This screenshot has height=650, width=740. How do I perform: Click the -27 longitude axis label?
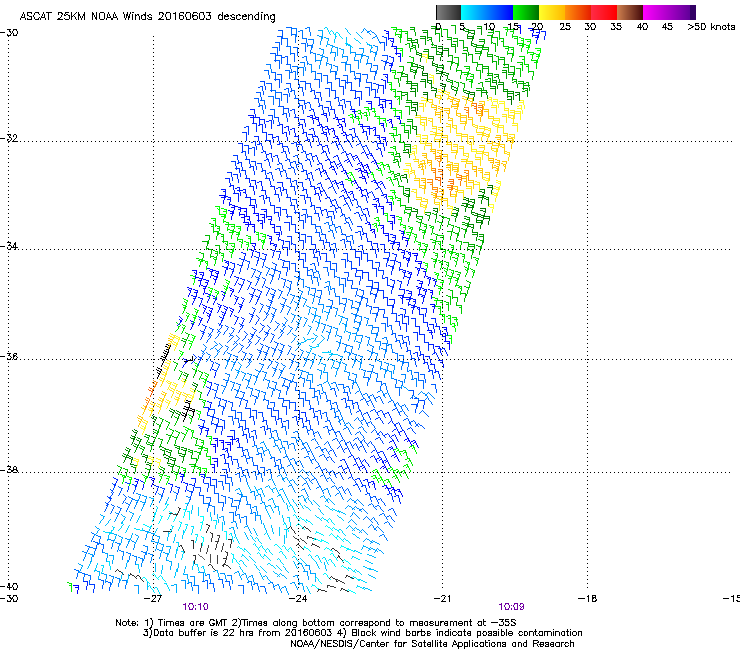pyautogui.click(x=153, y=599)
